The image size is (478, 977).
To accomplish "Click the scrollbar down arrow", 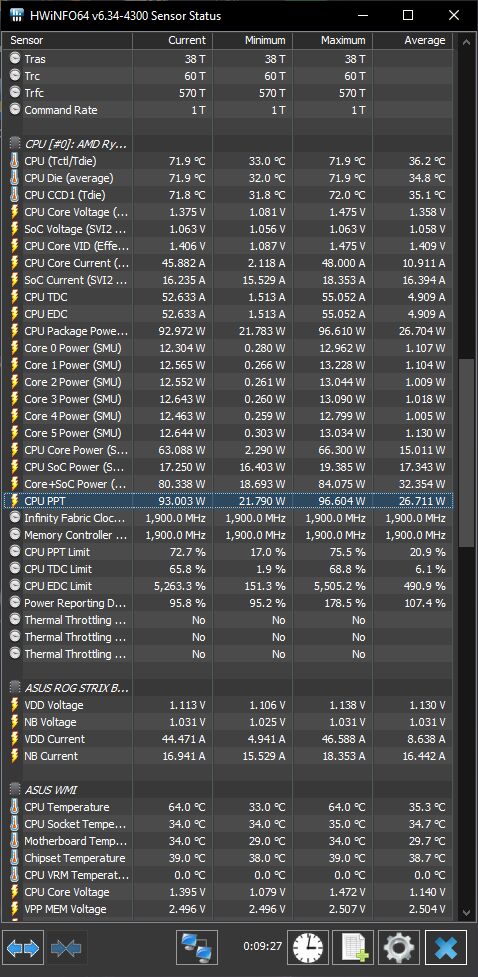I will (x=465, y=912).
